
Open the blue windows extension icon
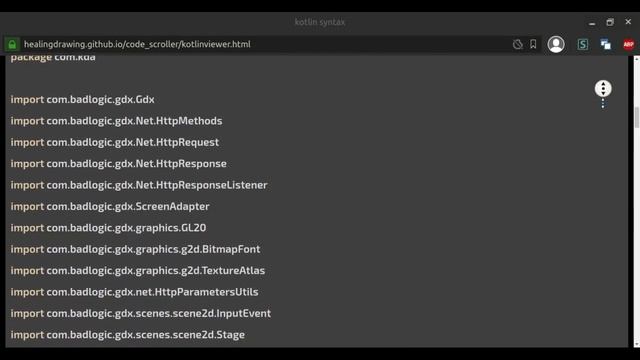pyautogui.click(x=605, y=44)
